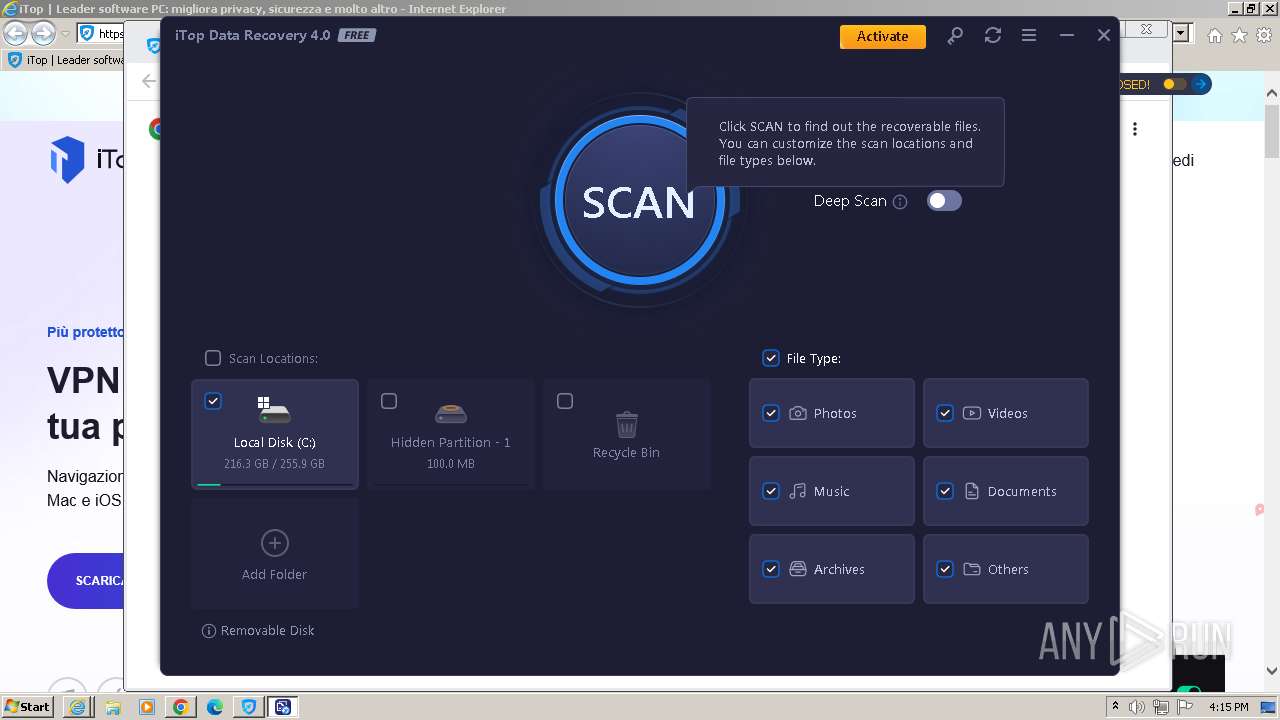The width and height of the screenshot is (1280, 720).
Task: Click the volume icon in system tray
Action: point(1137,707)
